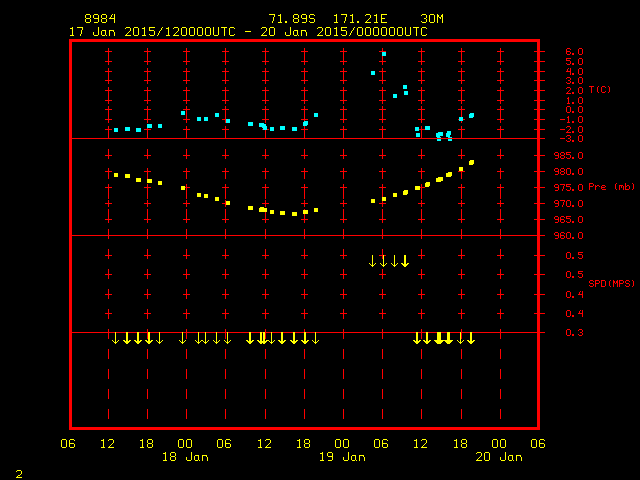Screen dimensions: 640x480
Task: Click the rightmost wind arrow on 0.3 line
Action: point(471,338)
